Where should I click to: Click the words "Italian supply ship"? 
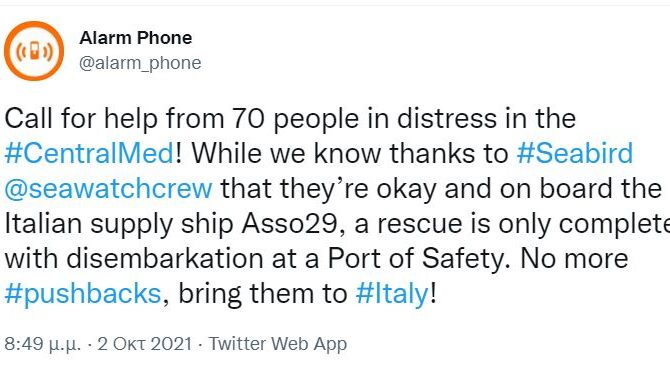click(118, 223)
